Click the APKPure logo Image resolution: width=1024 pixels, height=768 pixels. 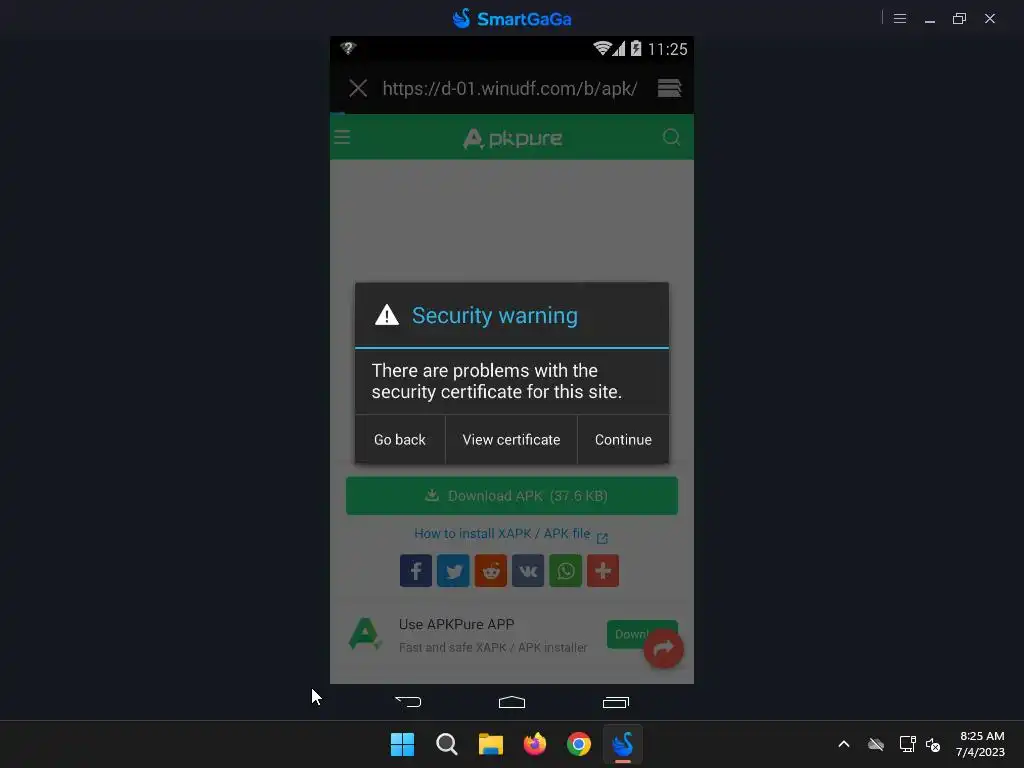coord(513,138)
